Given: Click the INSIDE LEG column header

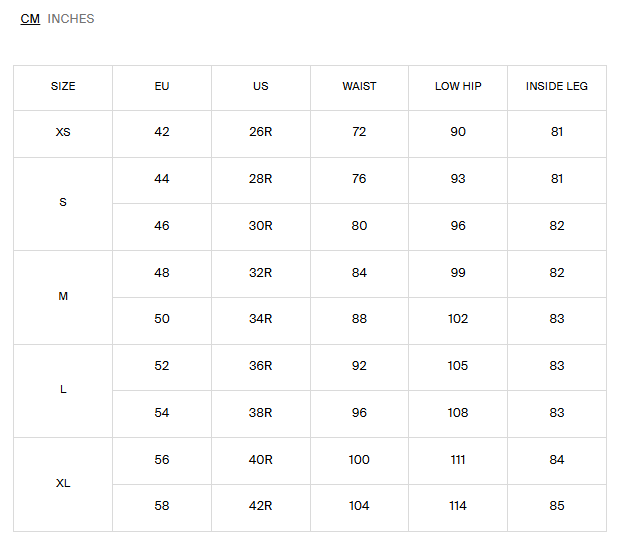Looking at the screenshot, I should pos(557,87).
